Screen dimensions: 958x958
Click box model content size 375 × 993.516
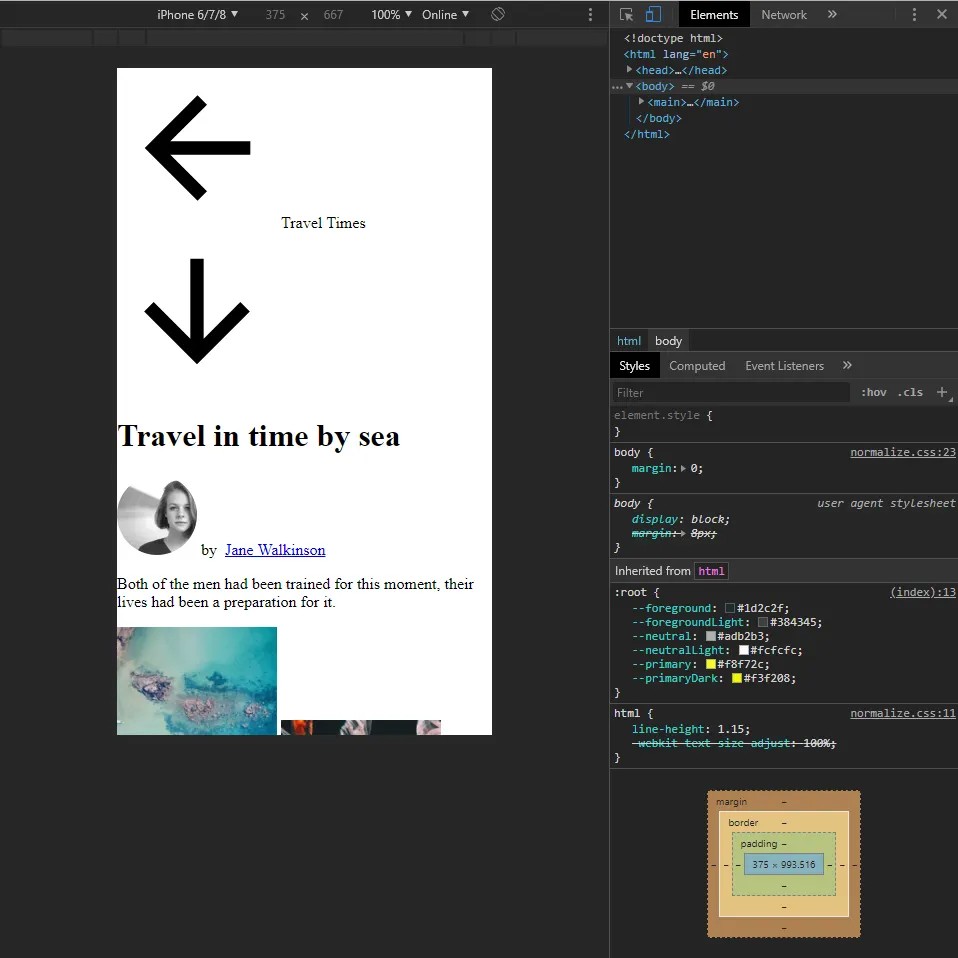click(783, 865)
